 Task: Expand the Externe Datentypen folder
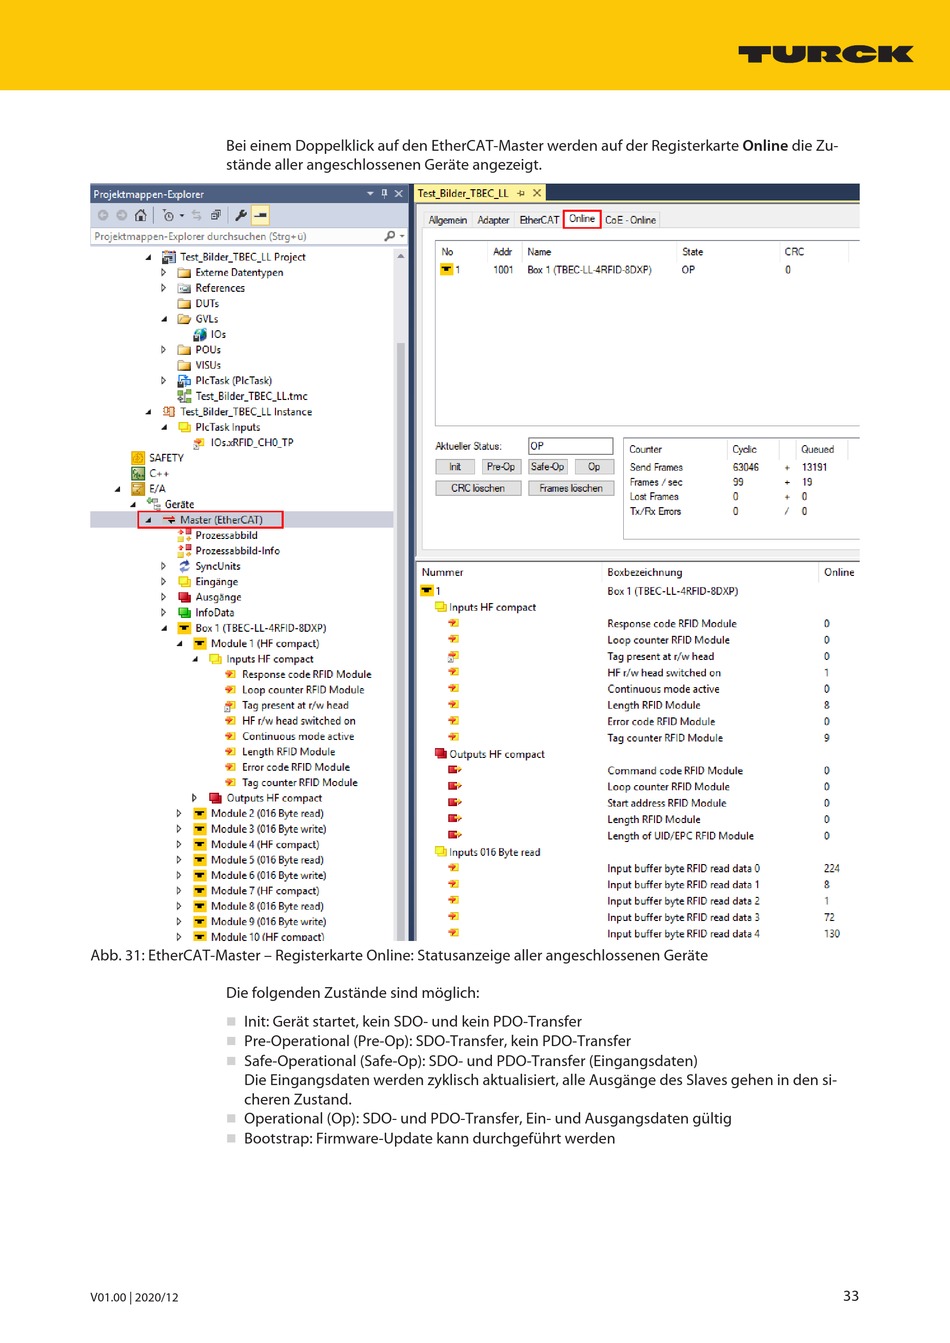tap(164, 272)
